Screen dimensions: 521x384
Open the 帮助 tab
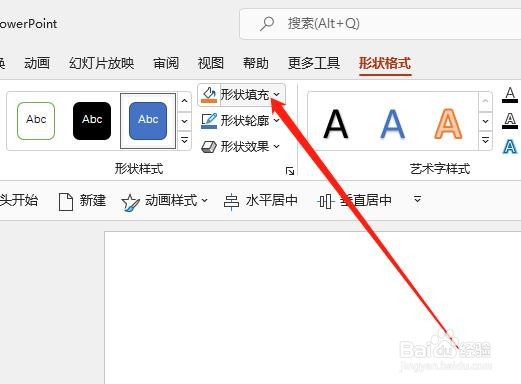(255, 63)
